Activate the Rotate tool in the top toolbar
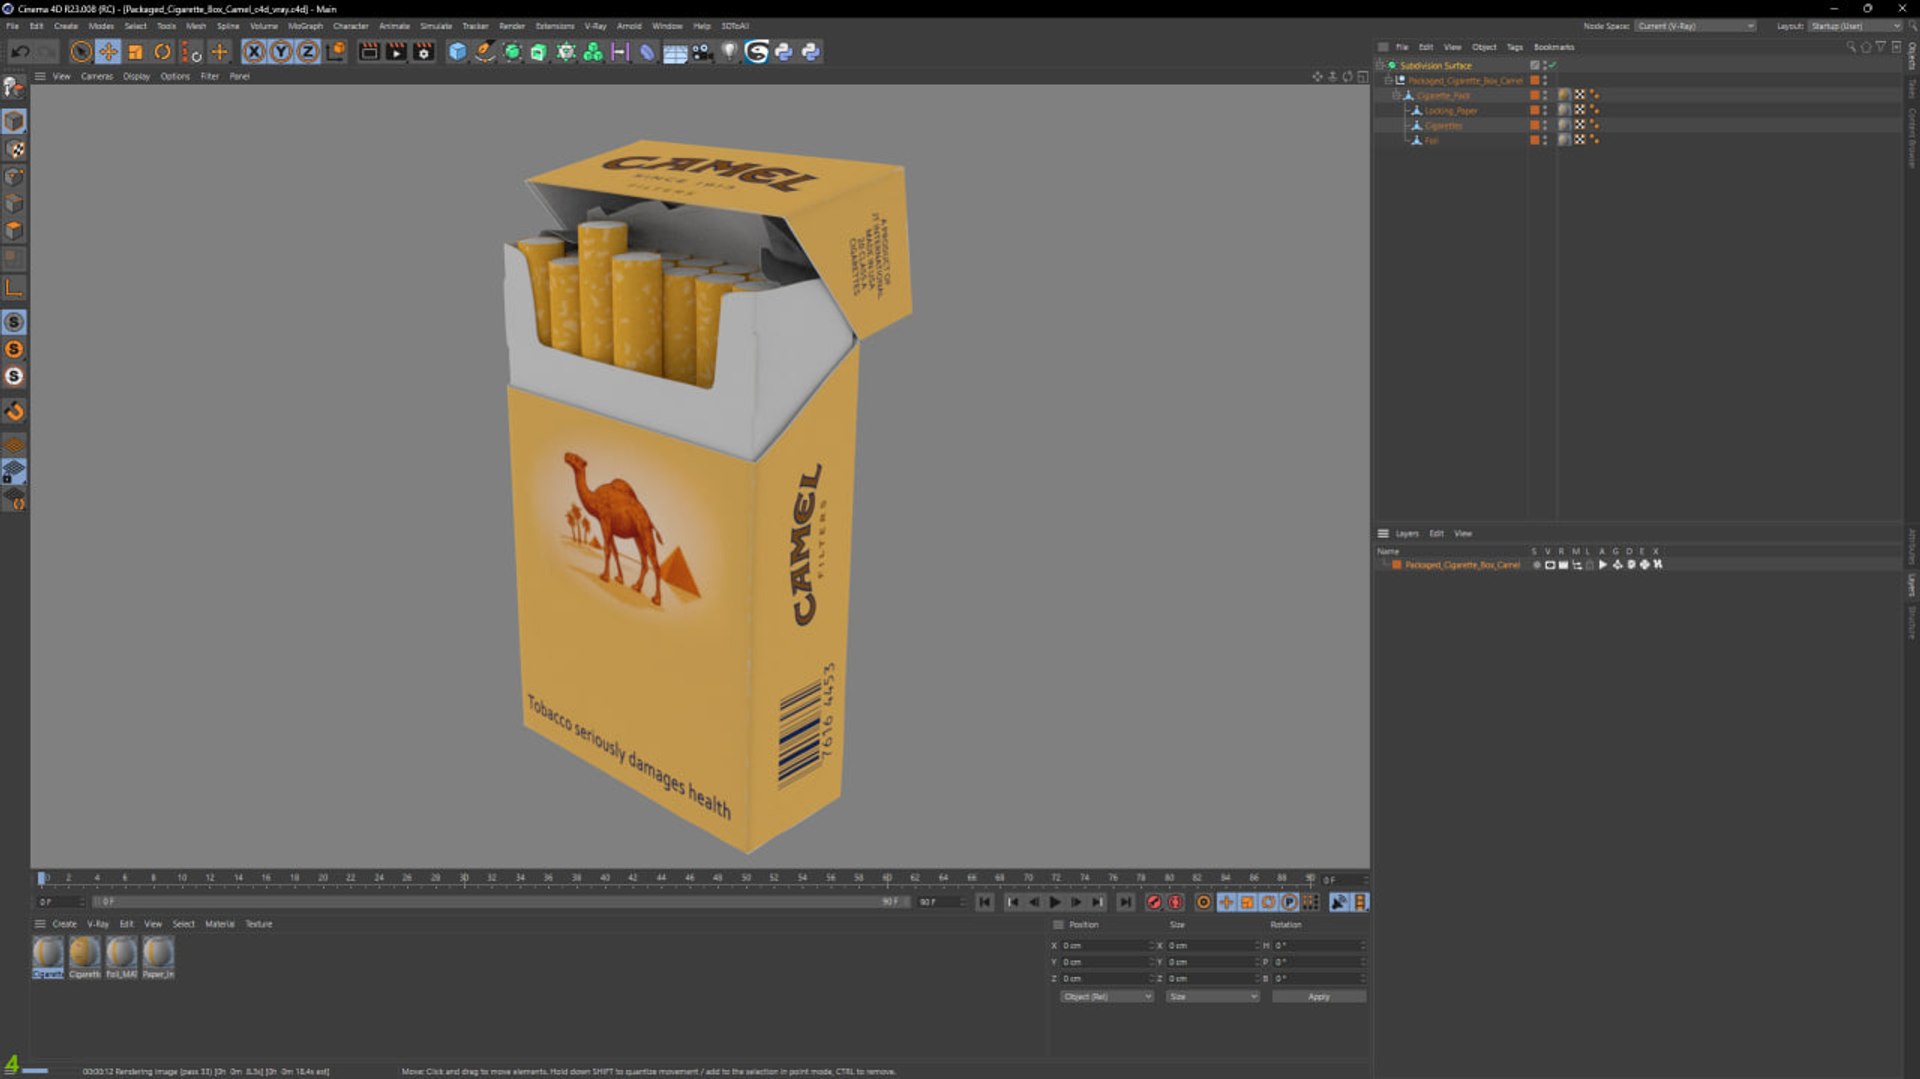The width and height of the screenshot is (1920, 1079). tap(162, 52)
